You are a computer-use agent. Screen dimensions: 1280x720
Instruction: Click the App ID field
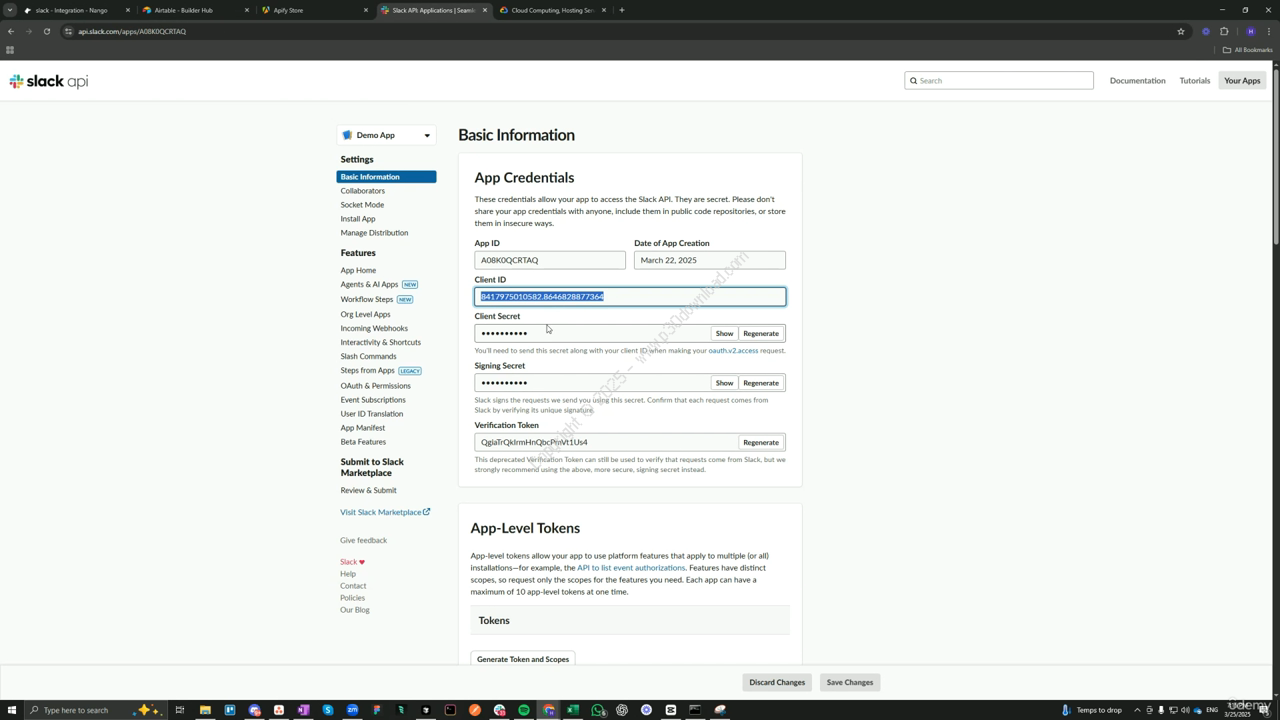pyautogui.click(x=550, y=260)
